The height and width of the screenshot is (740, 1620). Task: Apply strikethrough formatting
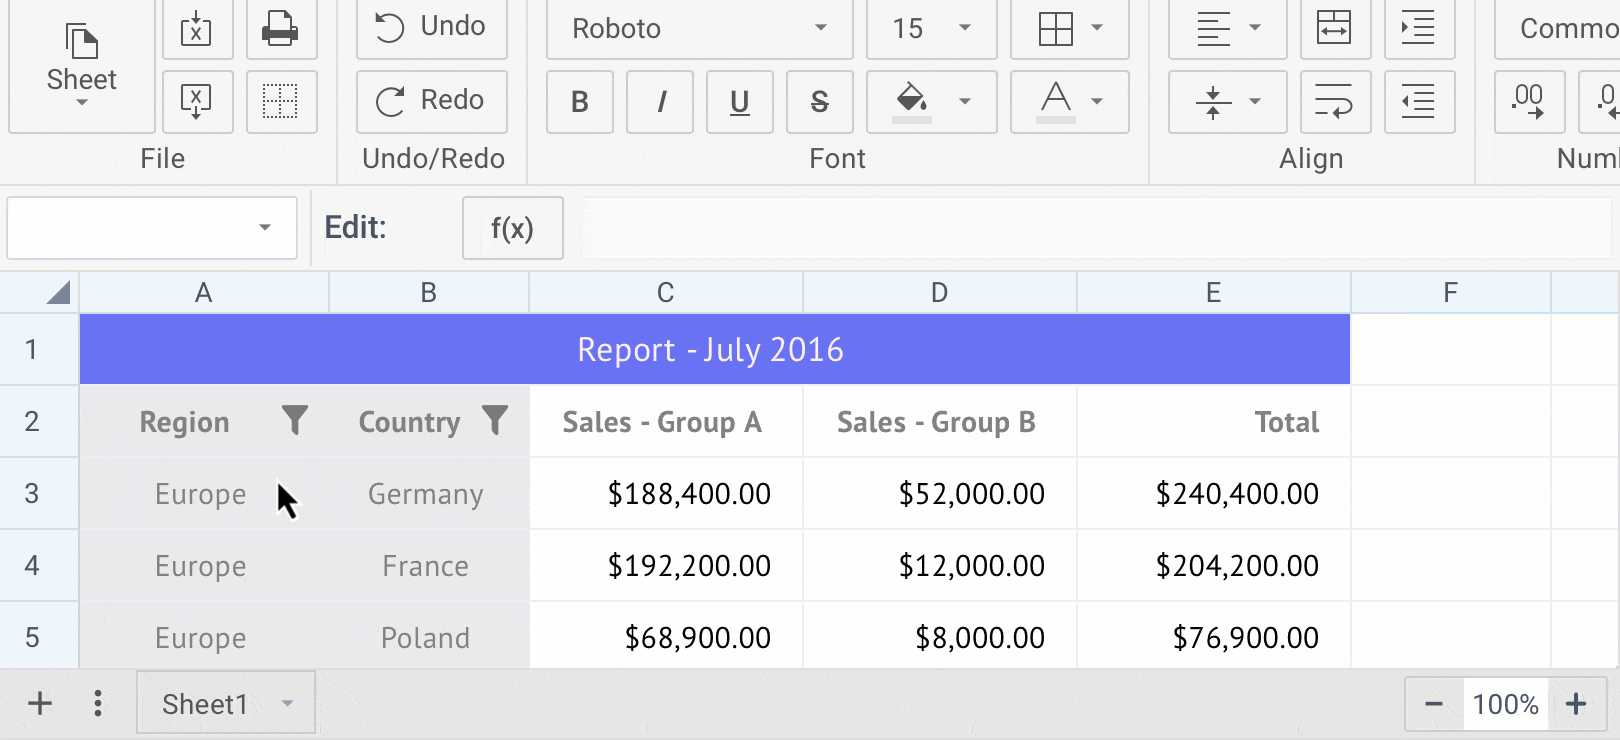coord(819,102)
